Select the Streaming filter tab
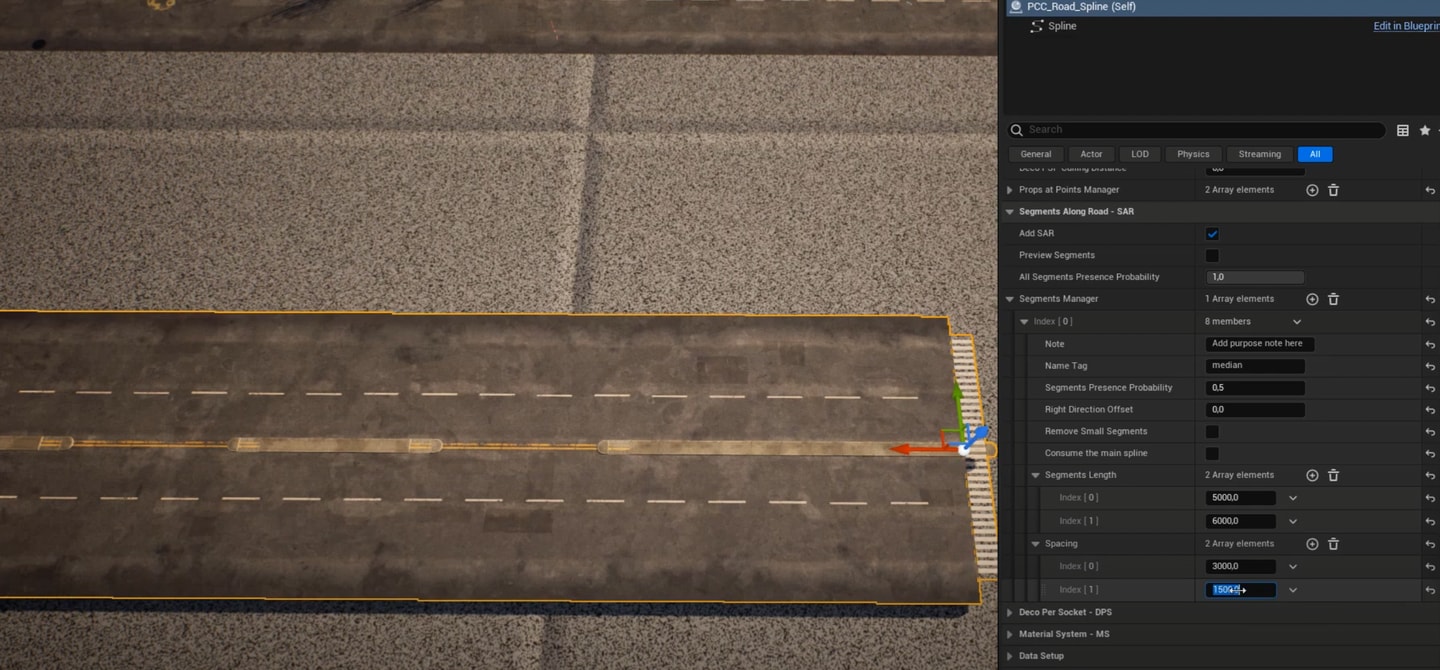Viewport: 1440px width, 670px height. pos(1259,154)
